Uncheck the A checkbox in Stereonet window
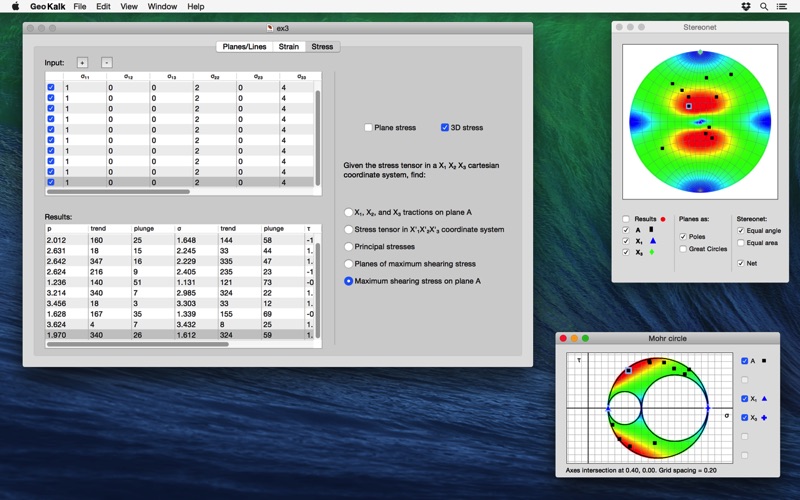This screenshot has height=500, width=800. pyautogui.click(x=626, y=230)
